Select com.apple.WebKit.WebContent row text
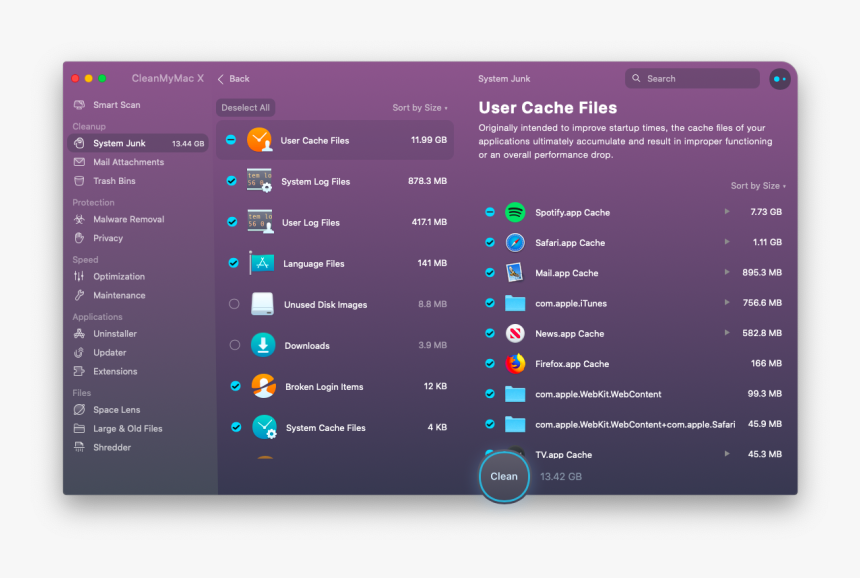Image resolution: width=860 pixels, height=578 pixels. click(598, 394)
